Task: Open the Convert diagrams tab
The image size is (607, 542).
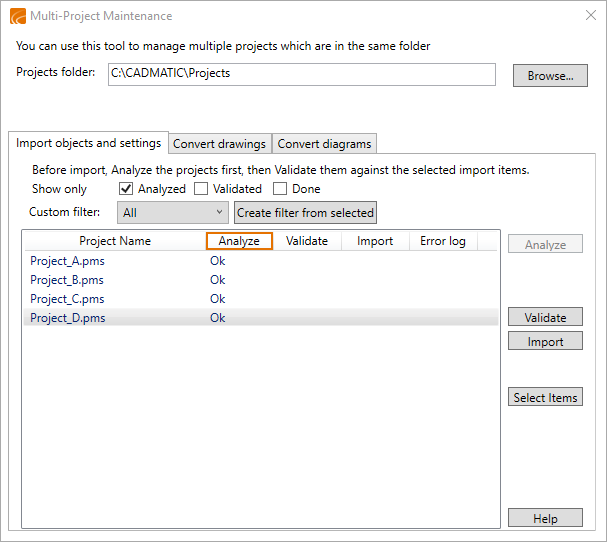Action: (x=324, y=144)
